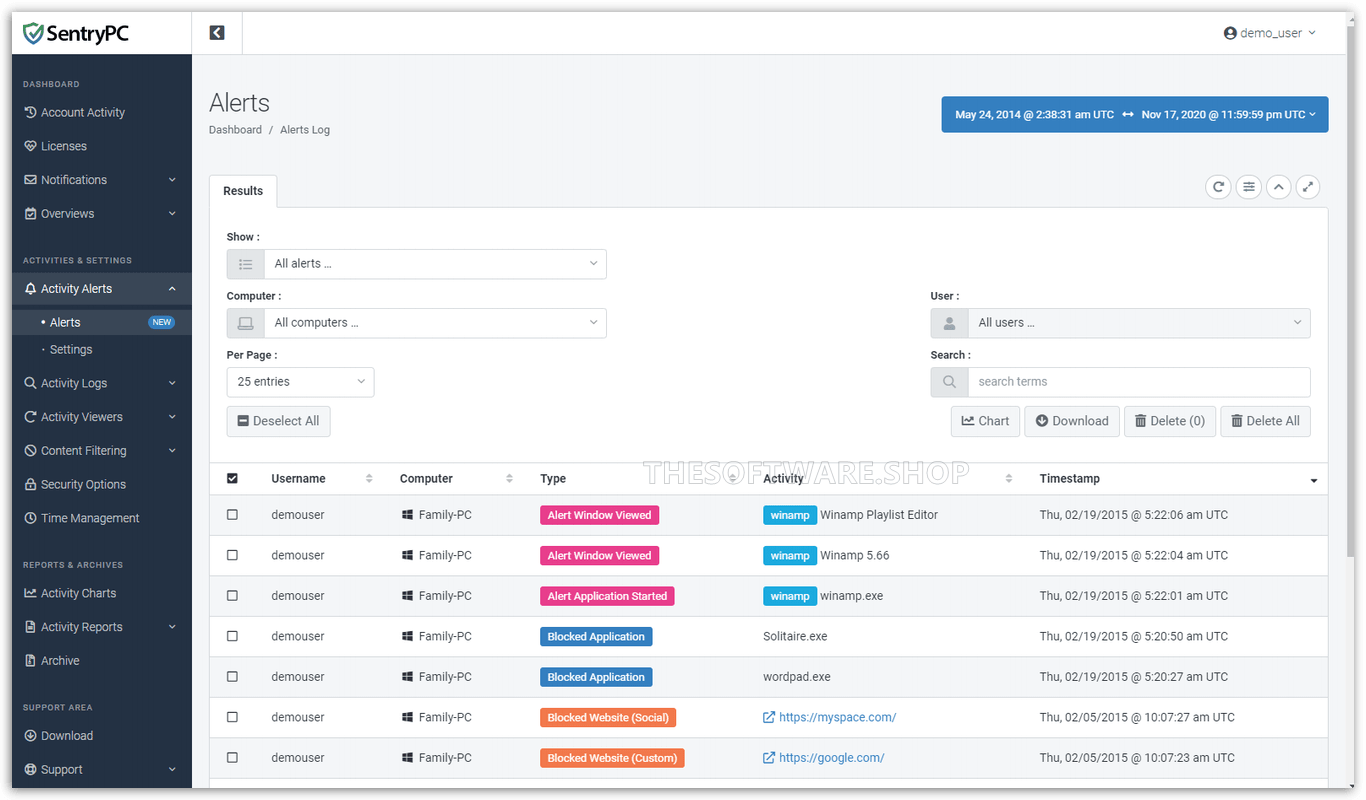1366x800 pixels.
Task: Open the filter settings sliders icon
Action: (1248, 187)
